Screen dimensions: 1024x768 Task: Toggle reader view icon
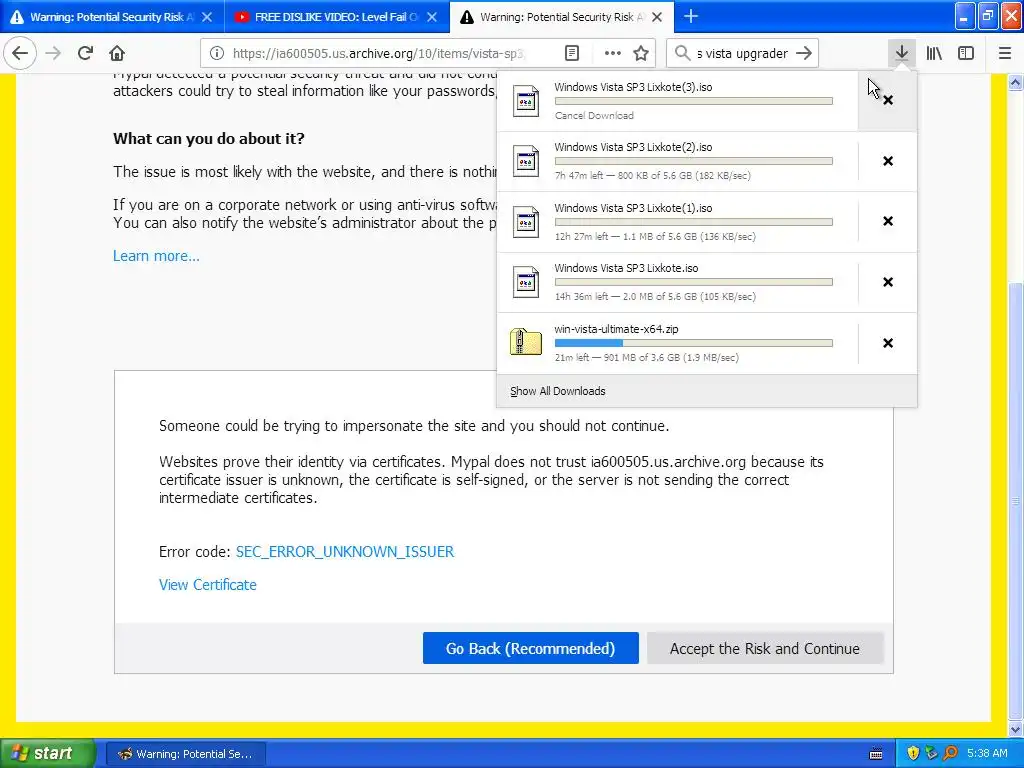(x=571, y=53)
